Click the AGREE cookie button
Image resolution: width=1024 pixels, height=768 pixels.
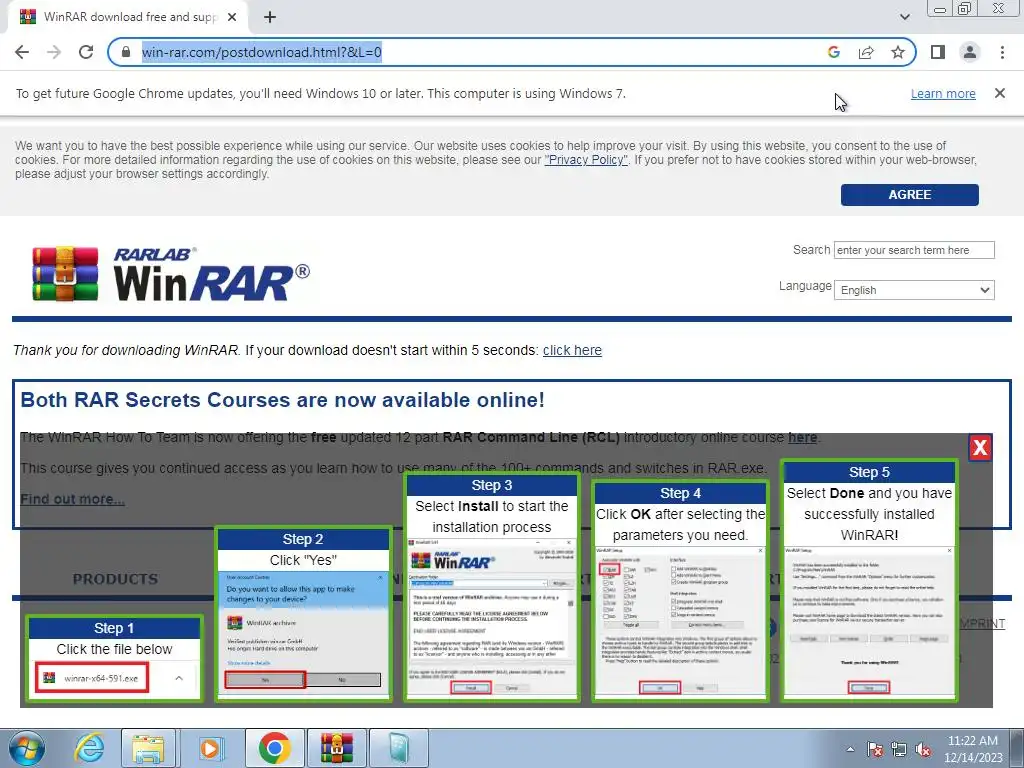[x=909, y=195]
